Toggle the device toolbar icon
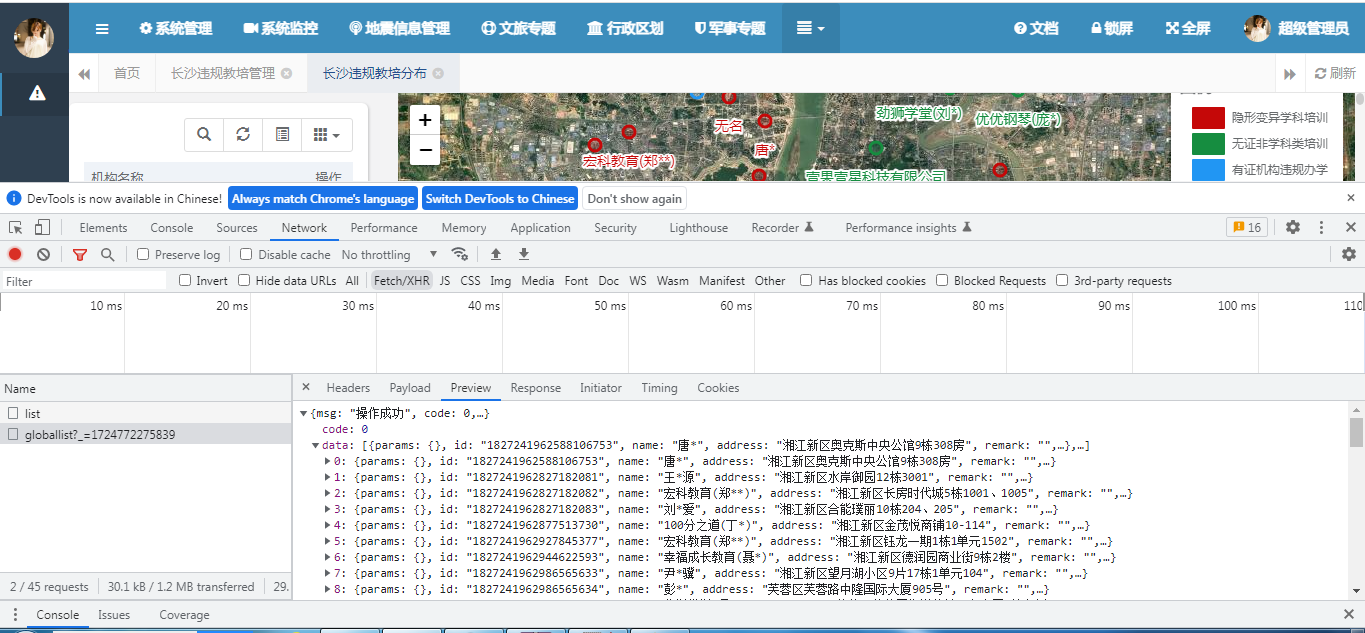 (x=41, y=228)
